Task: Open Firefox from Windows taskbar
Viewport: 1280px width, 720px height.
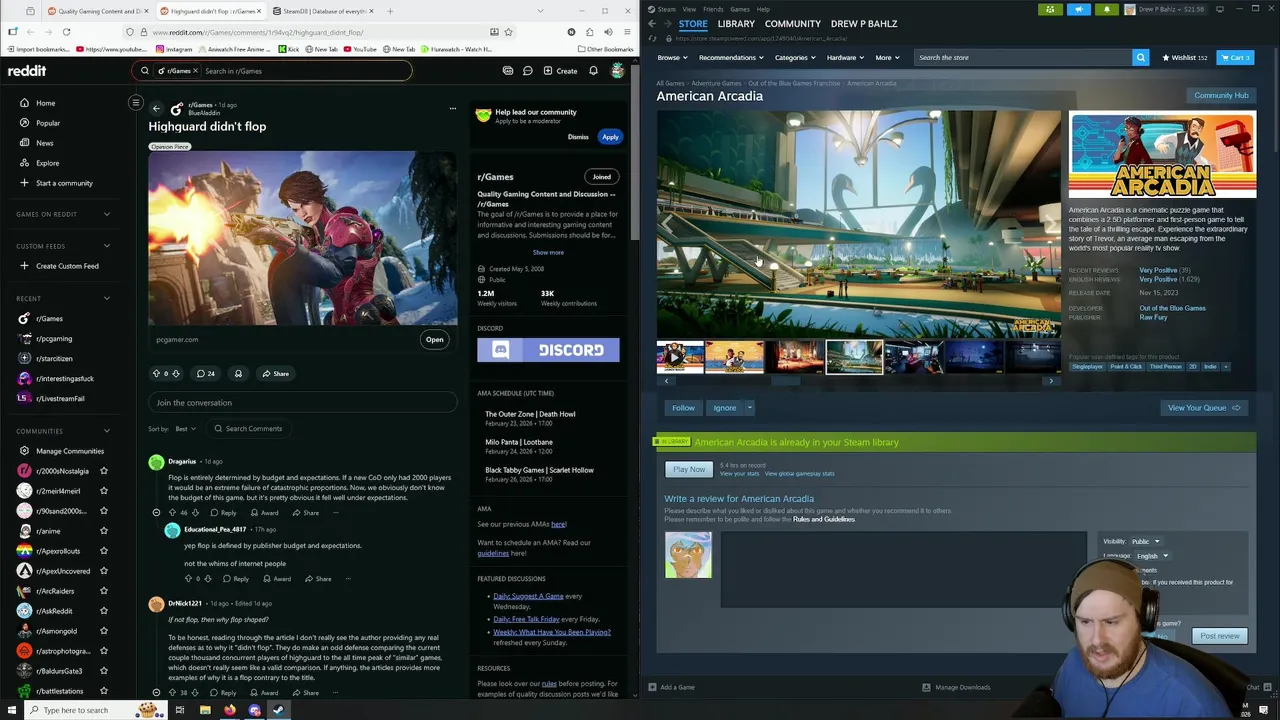Action: (x=229, y=710)
